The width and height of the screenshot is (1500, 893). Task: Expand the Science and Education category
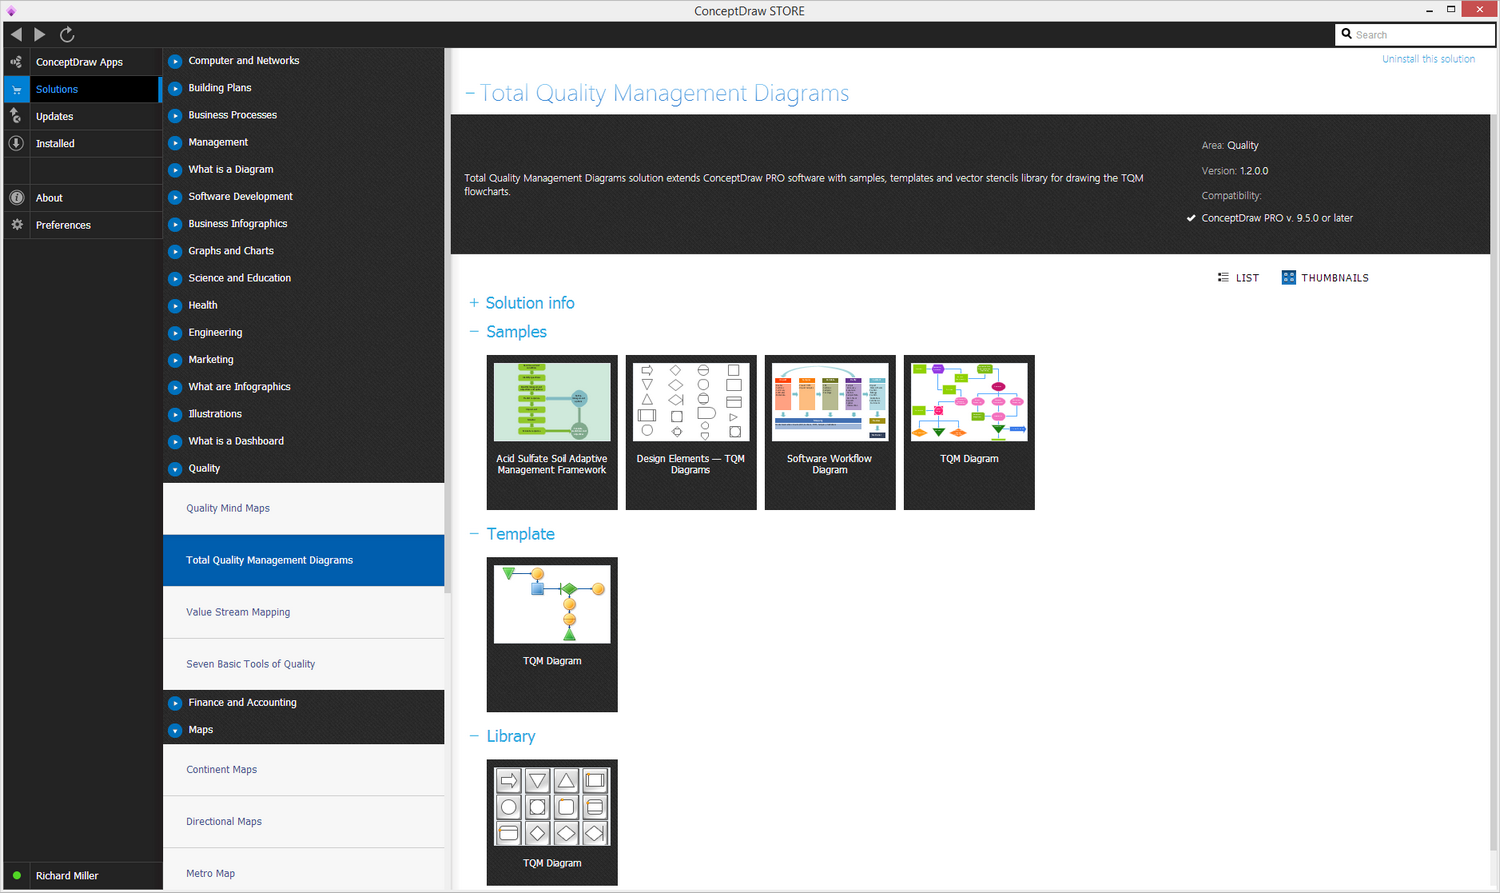tap(175, 278)
